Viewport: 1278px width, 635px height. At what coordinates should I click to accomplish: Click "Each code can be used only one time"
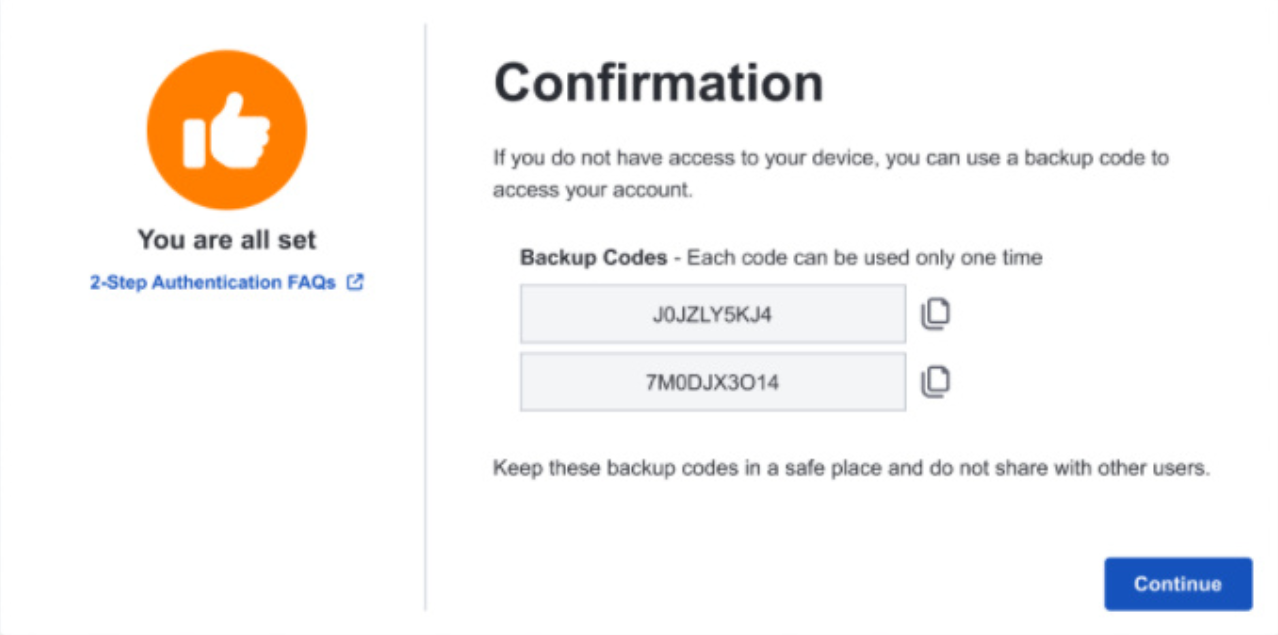[x=864, y=258]
